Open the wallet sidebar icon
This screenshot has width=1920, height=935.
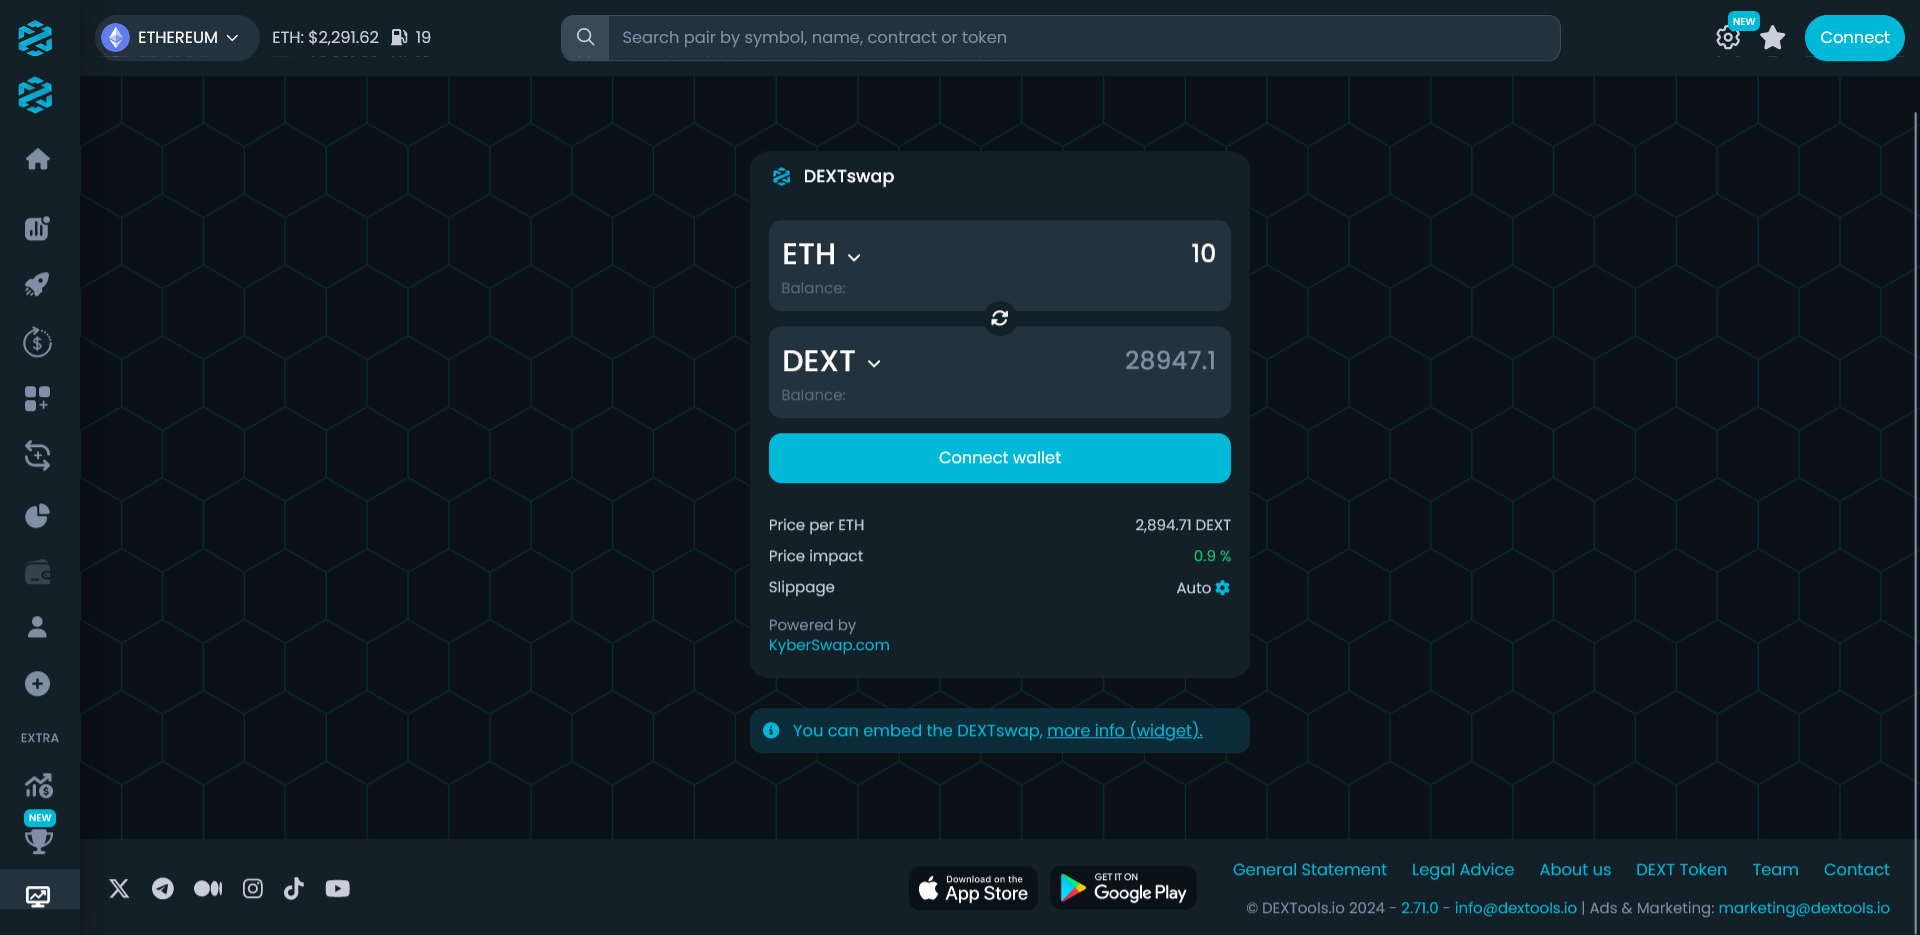[38, 572]
